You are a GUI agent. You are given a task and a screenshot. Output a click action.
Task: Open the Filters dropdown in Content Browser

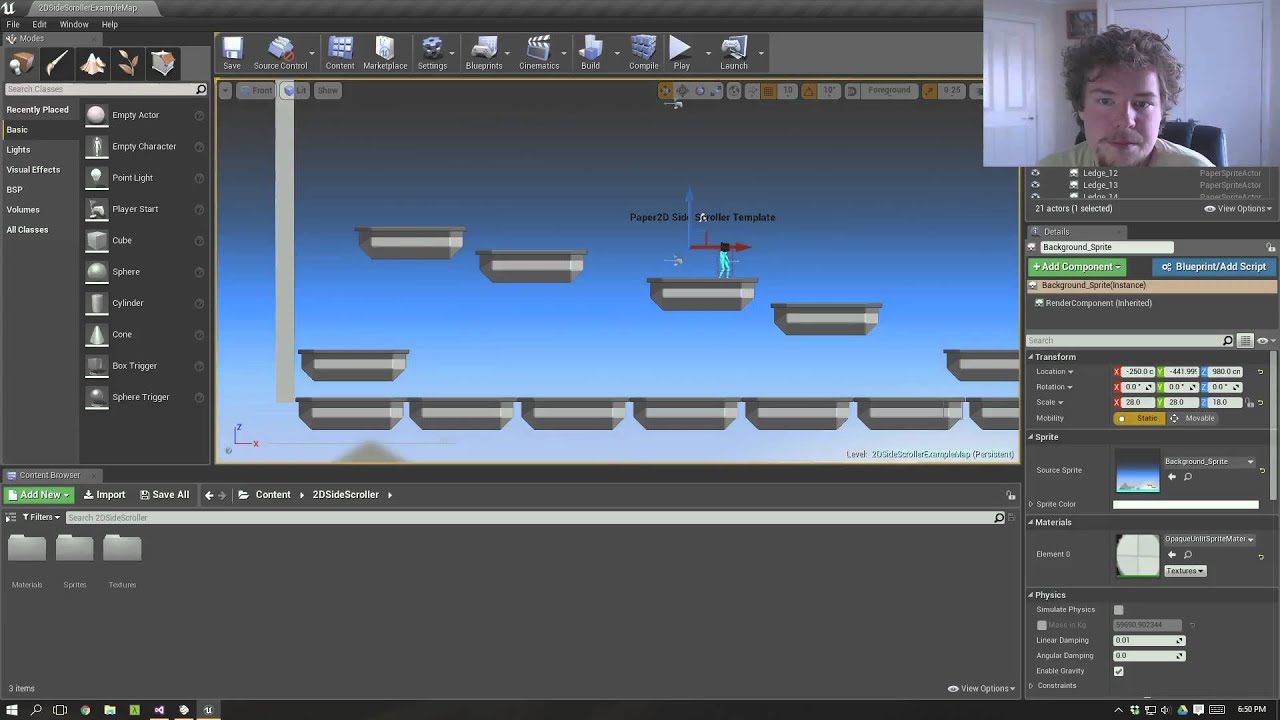[x=40, y=517]
